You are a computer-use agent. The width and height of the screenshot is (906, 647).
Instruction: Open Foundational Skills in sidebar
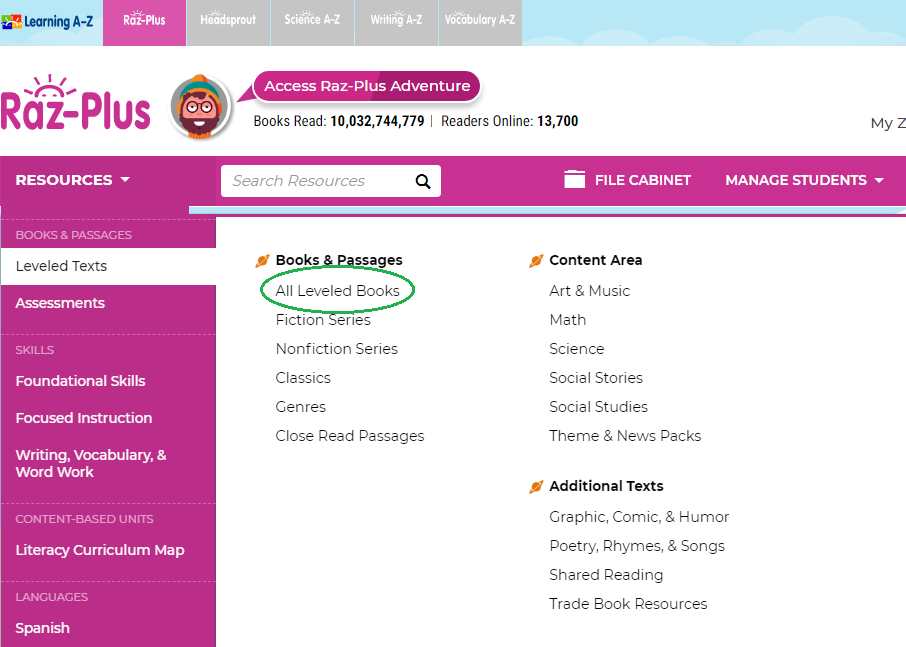point(80,381)
